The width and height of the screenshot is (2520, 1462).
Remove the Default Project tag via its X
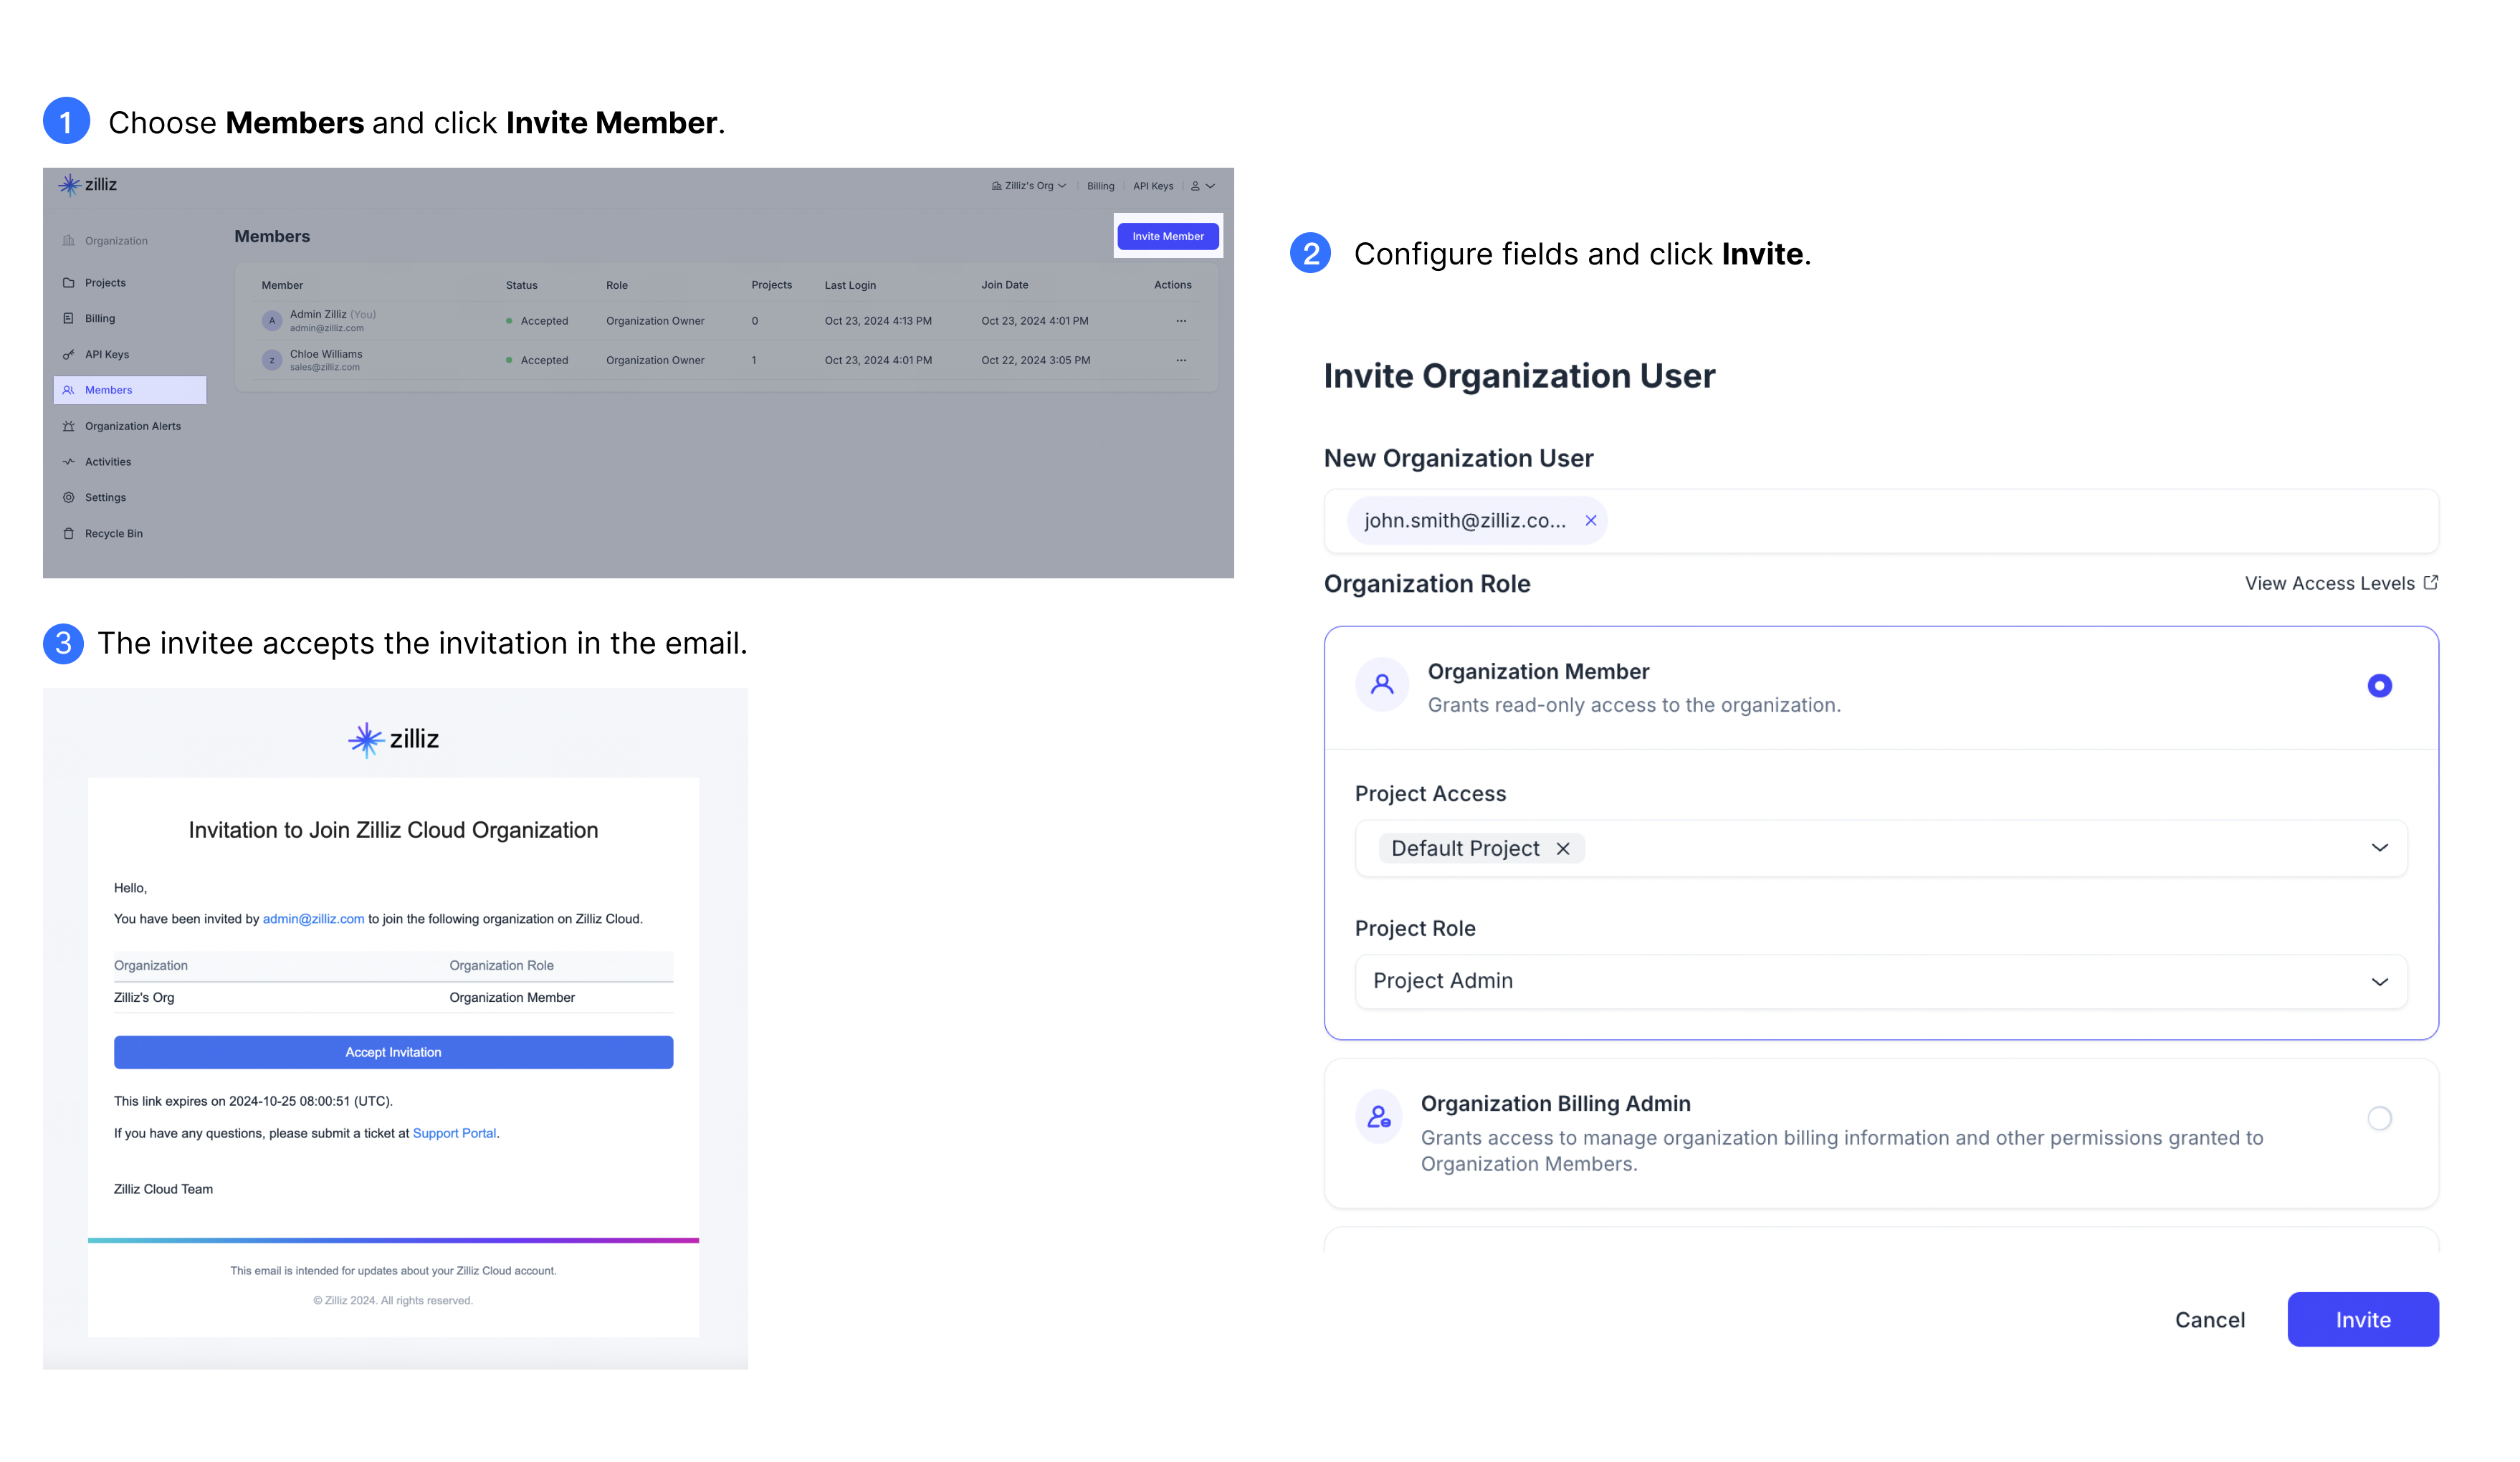click(x=1565, y=848)
